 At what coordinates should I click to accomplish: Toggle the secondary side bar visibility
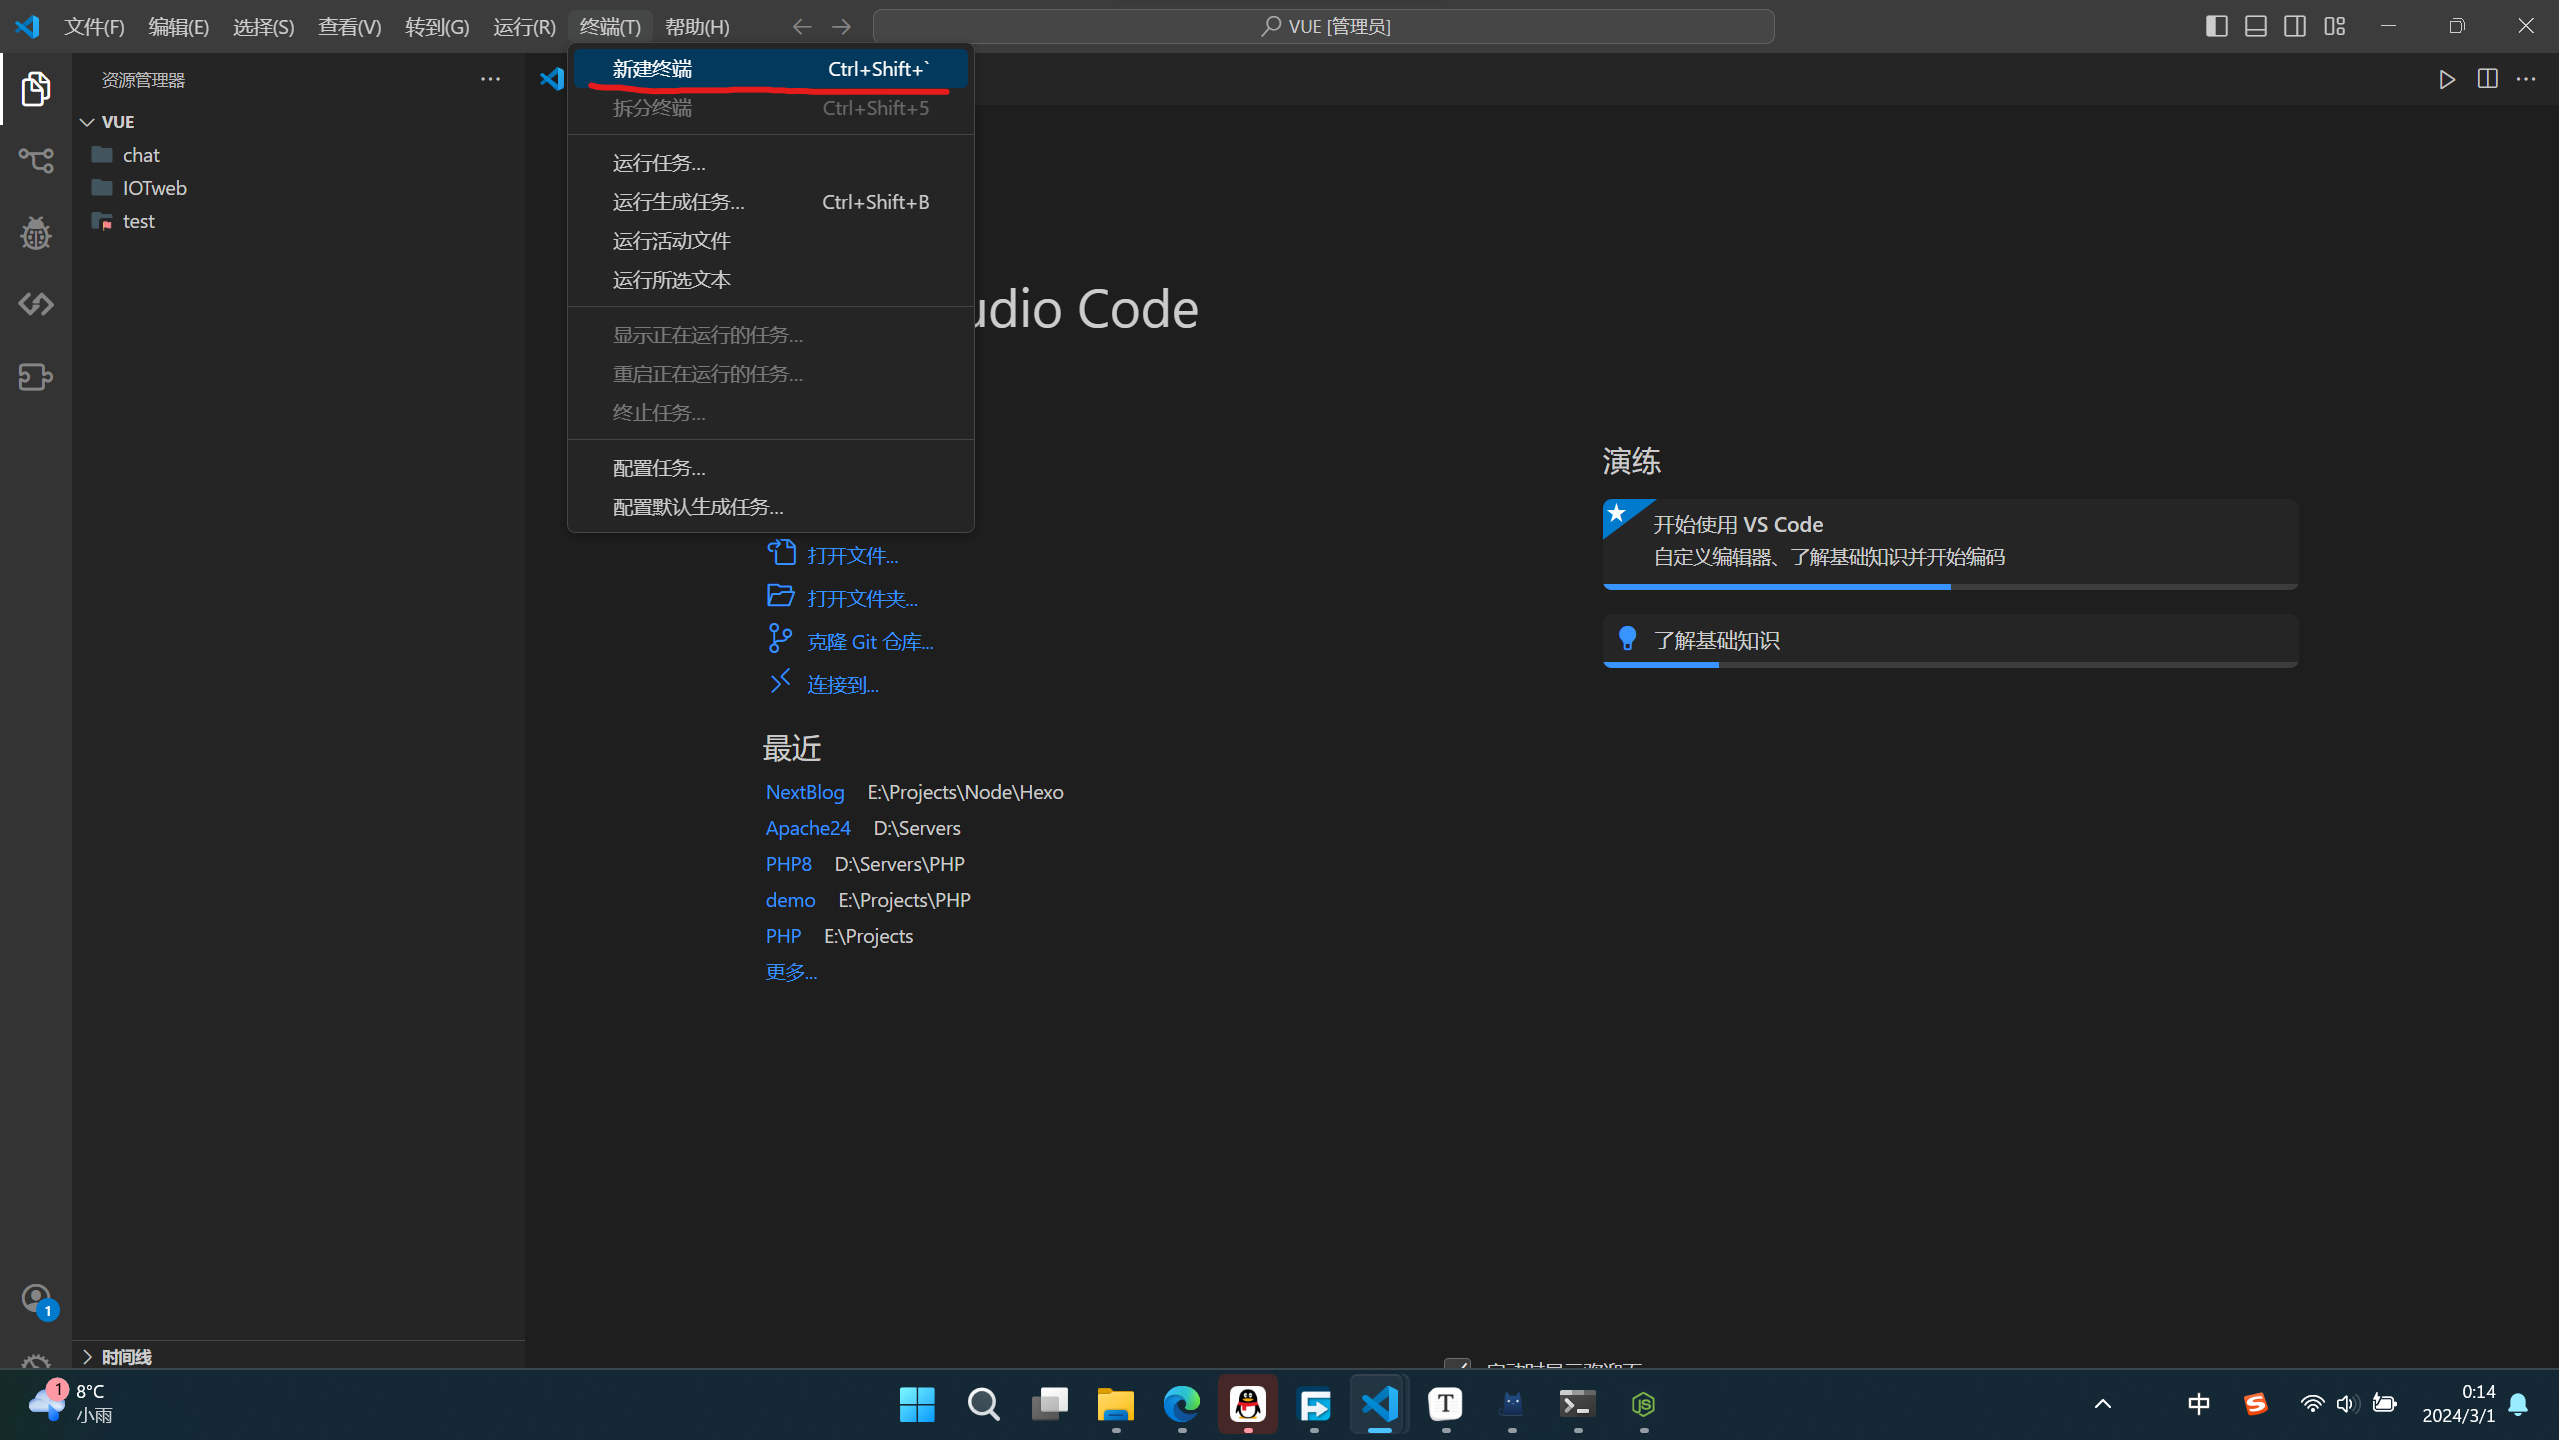2295,26
